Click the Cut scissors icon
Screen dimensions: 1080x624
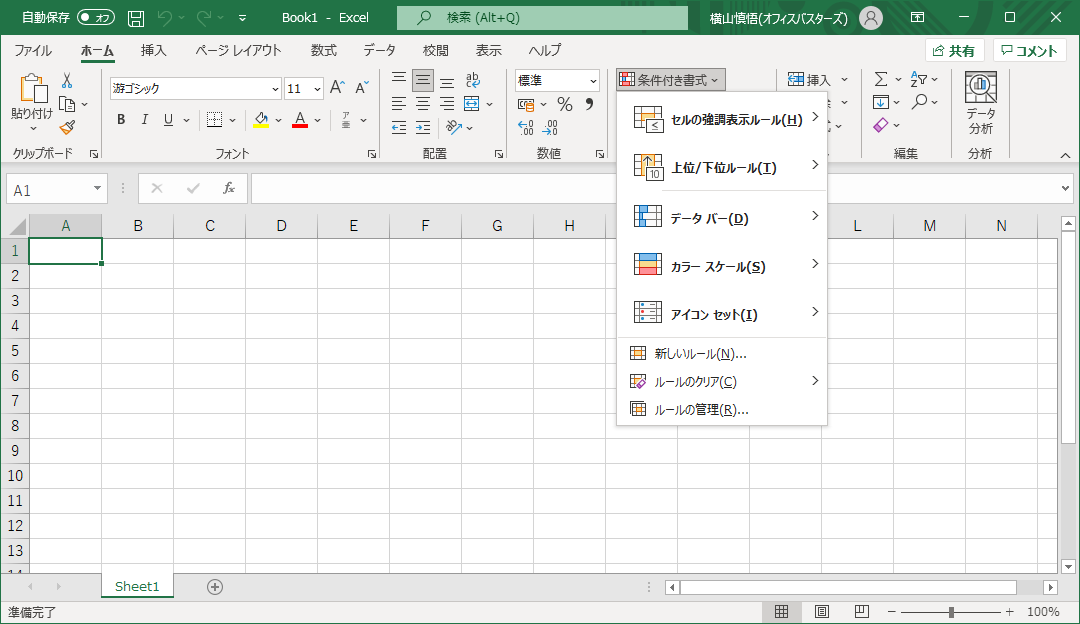[x=67, y=81]
